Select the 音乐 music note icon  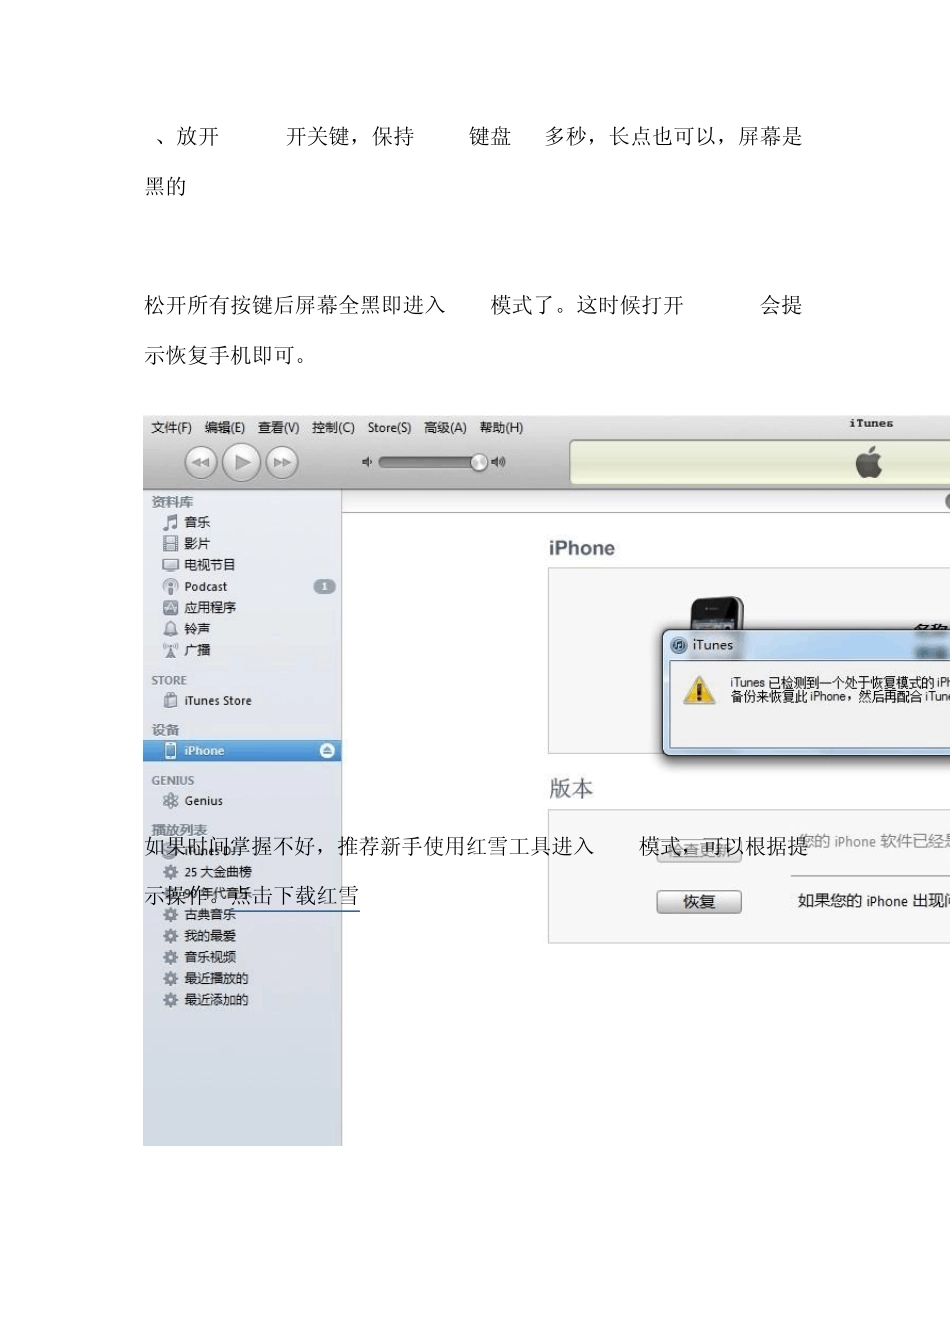pos(171,522)
